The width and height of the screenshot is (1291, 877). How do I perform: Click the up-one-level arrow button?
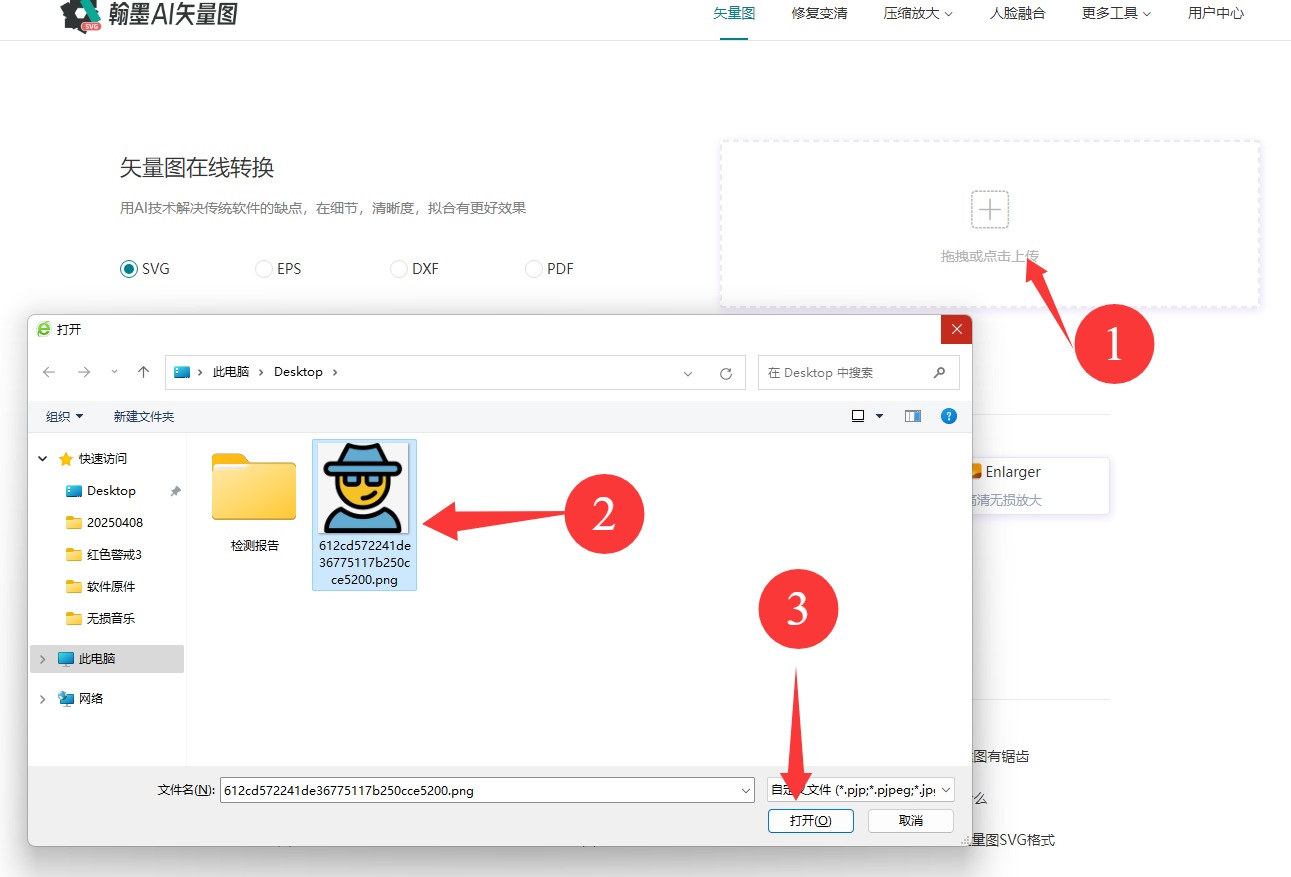[x=143, y=372]
